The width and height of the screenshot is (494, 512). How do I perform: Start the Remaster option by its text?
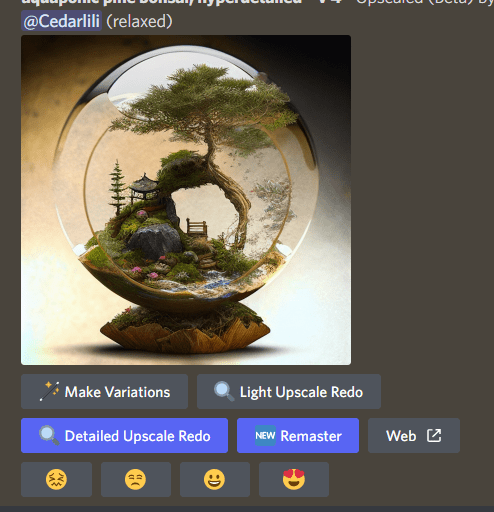tap(311, 436)
